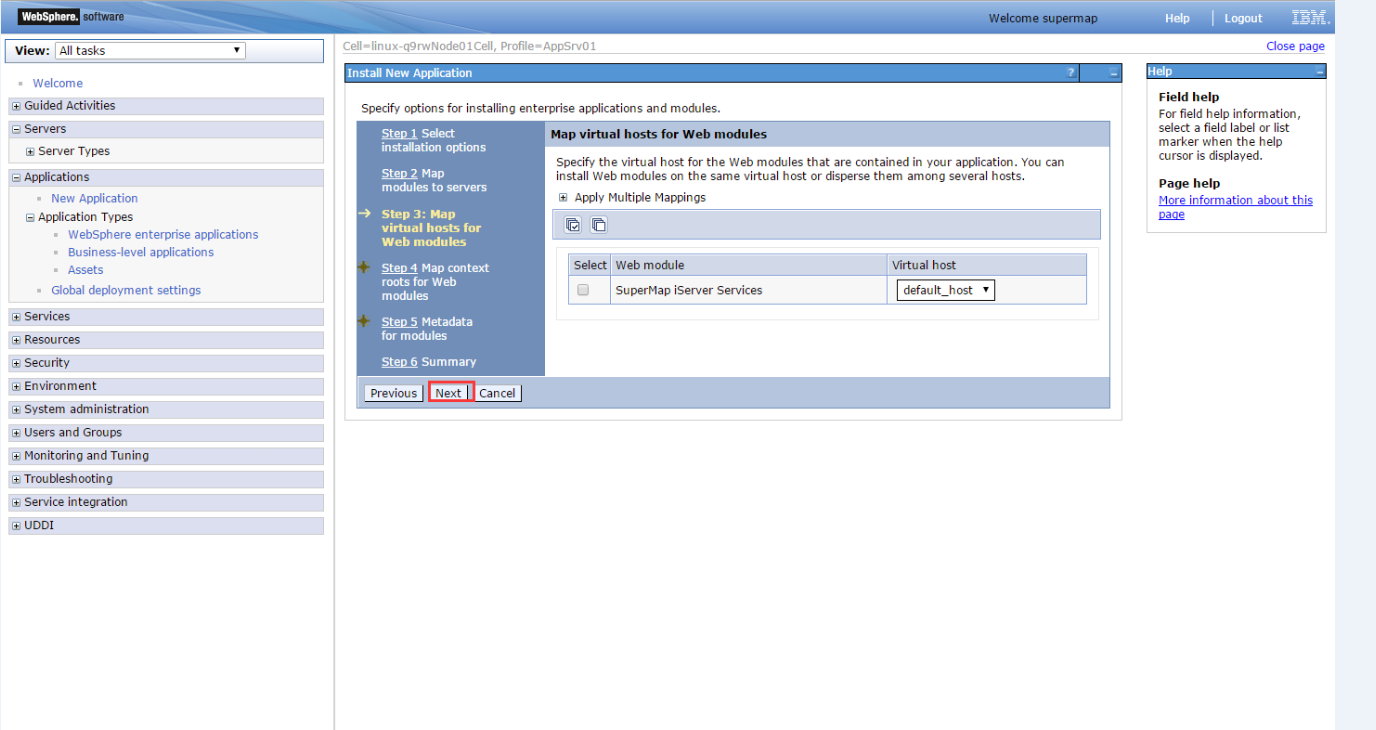The image size is (1376, 730).
Task: Click Logout in the top header
Action: (x=1243, y=18)
